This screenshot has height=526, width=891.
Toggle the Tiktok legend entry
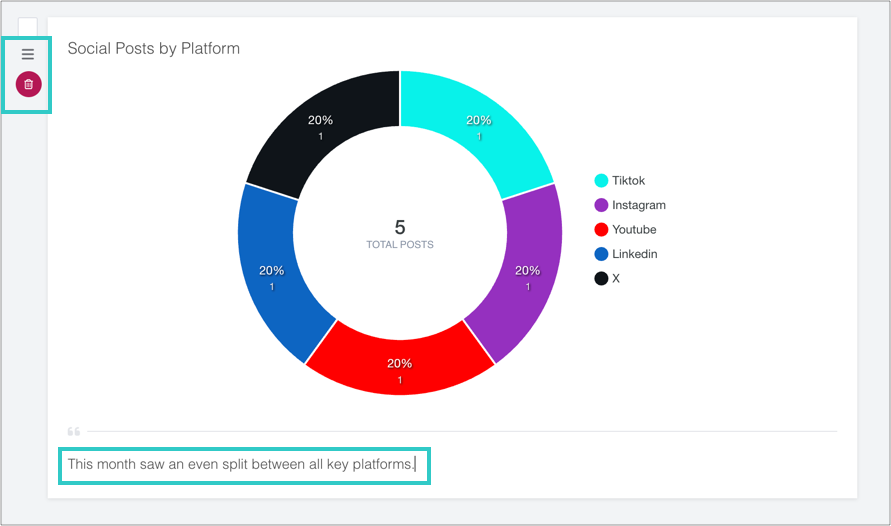pyautogui.click(x=619, y=181)
